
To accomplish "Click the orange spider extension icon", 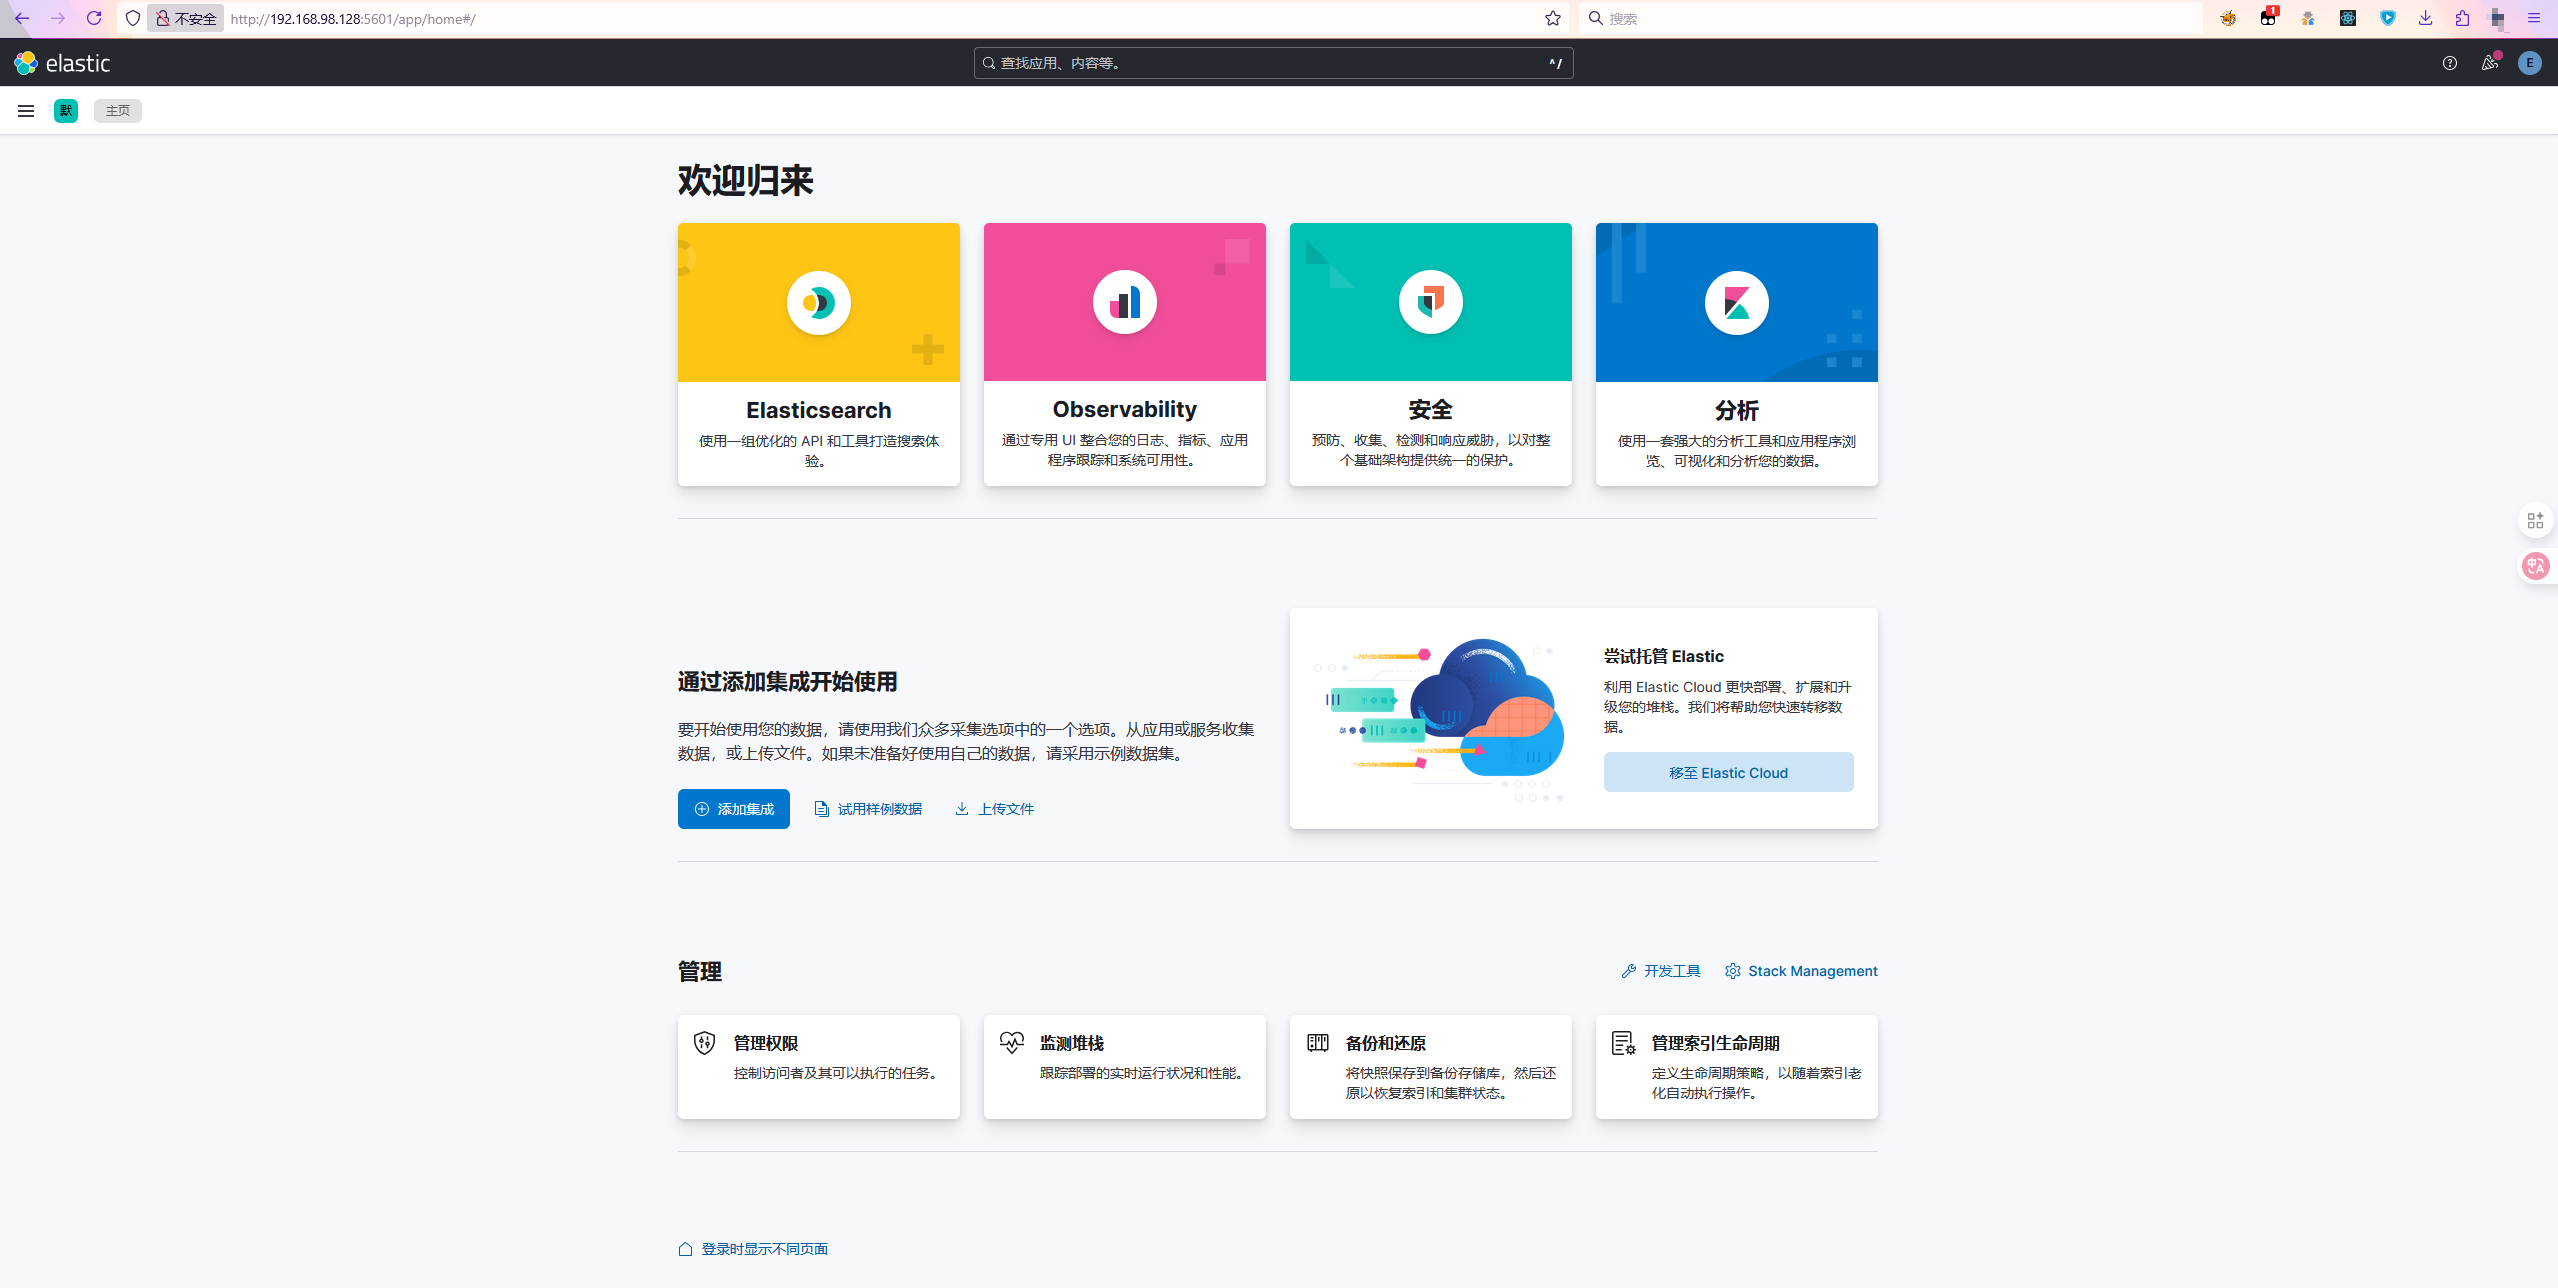I will tap(2228, 18).
